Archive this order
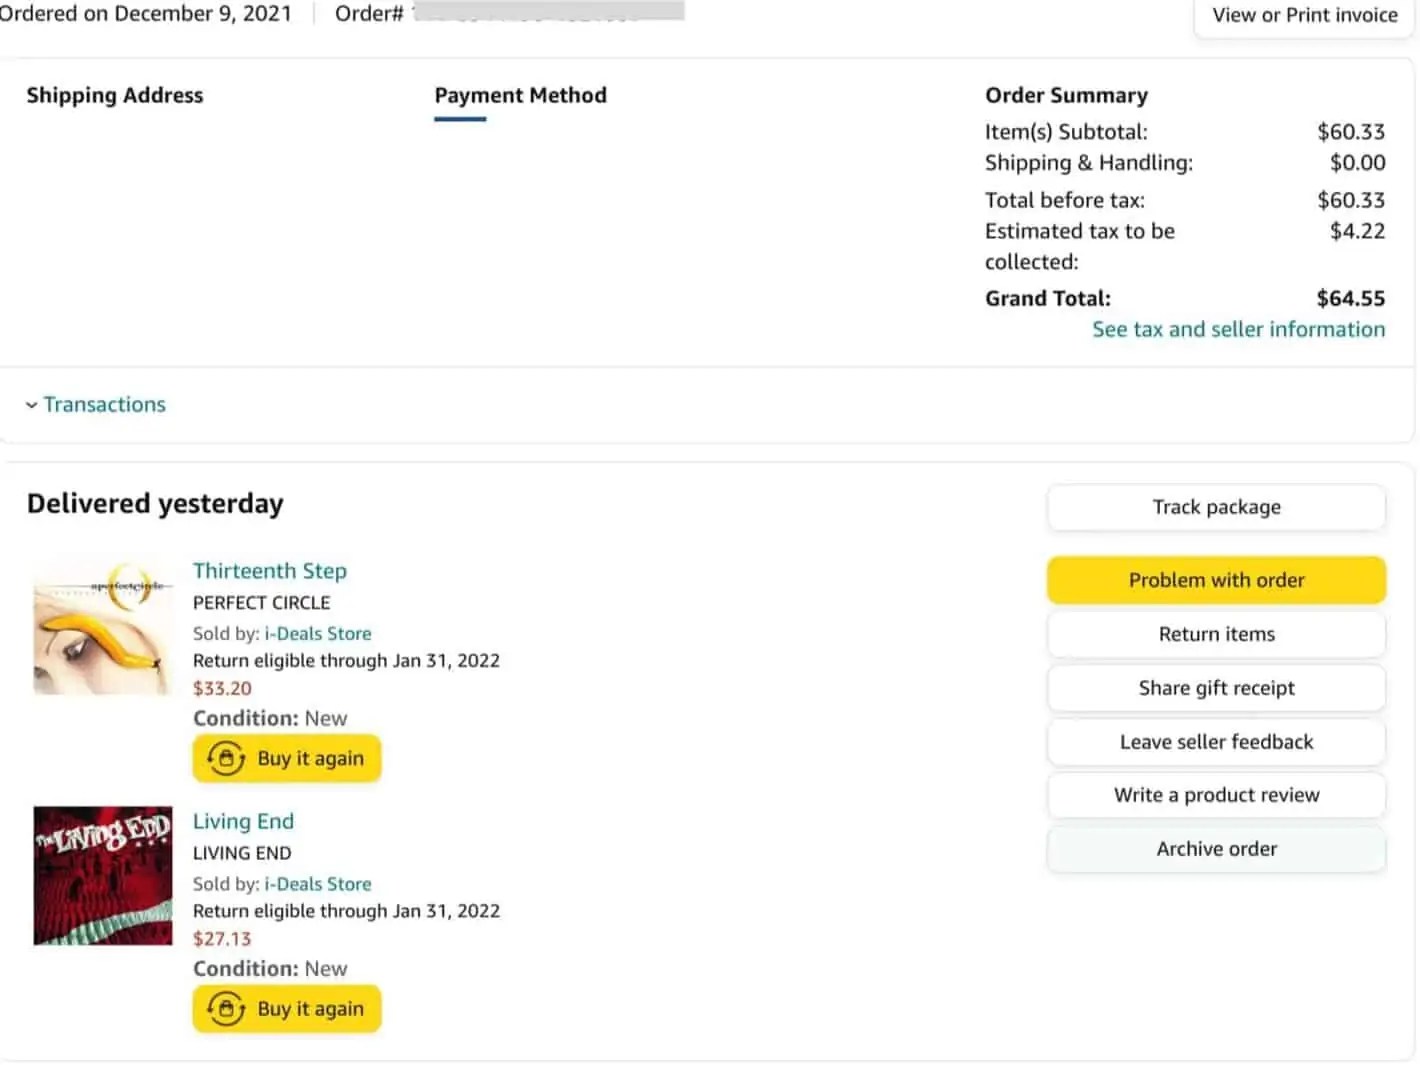Viewport: 1420px width, 1065px height. pyautogui.click(x=1216, y=848)
